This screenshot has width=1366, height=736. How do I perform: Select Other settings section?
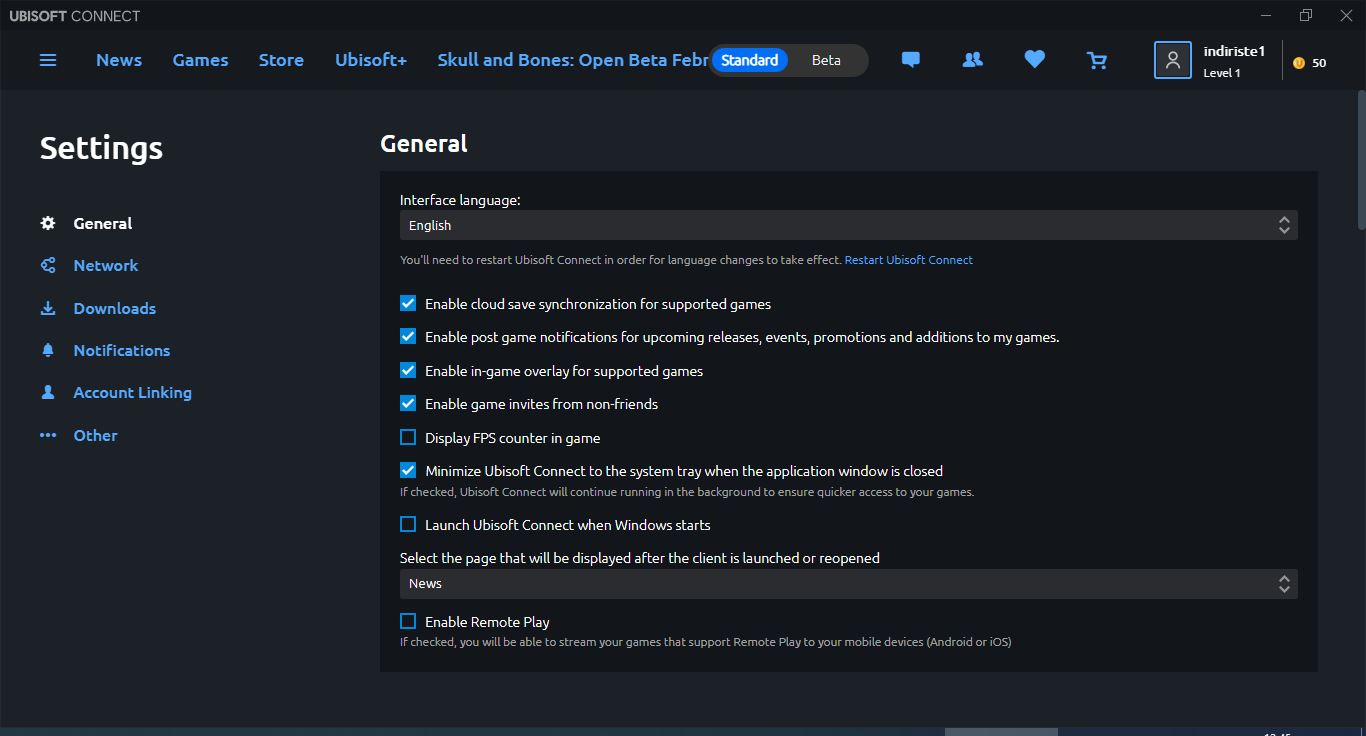[96, 435]
